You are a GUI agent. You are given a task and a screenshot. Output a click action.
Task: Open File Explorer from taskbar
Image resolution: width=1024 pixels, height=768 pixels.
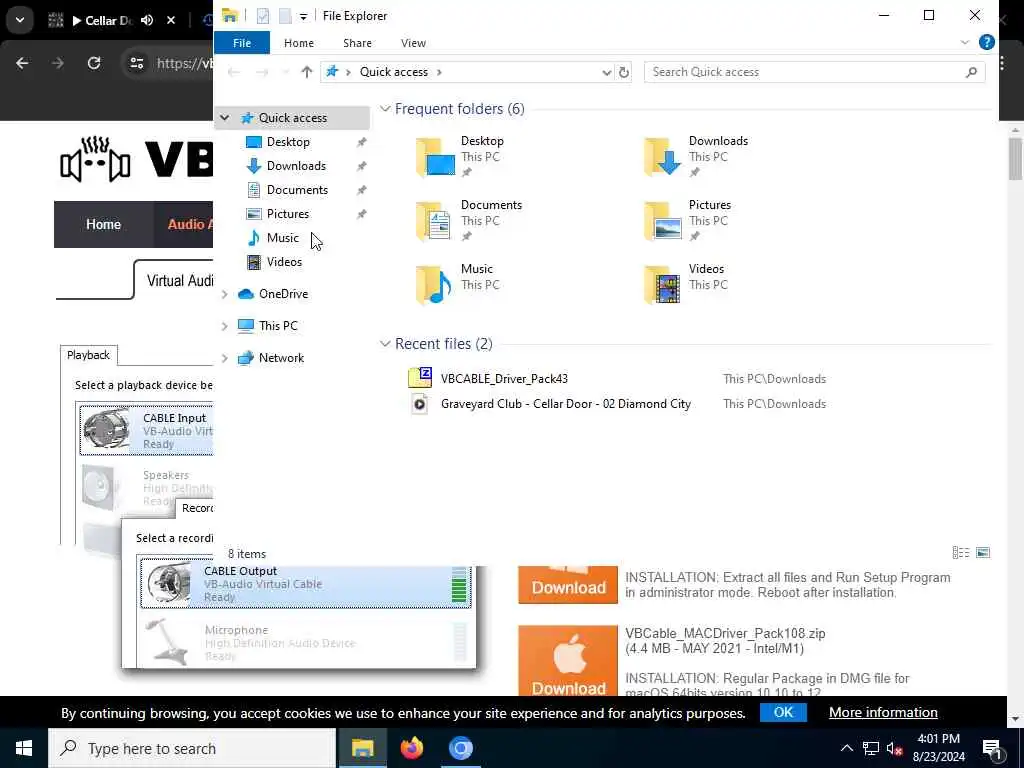coord(362,748)
